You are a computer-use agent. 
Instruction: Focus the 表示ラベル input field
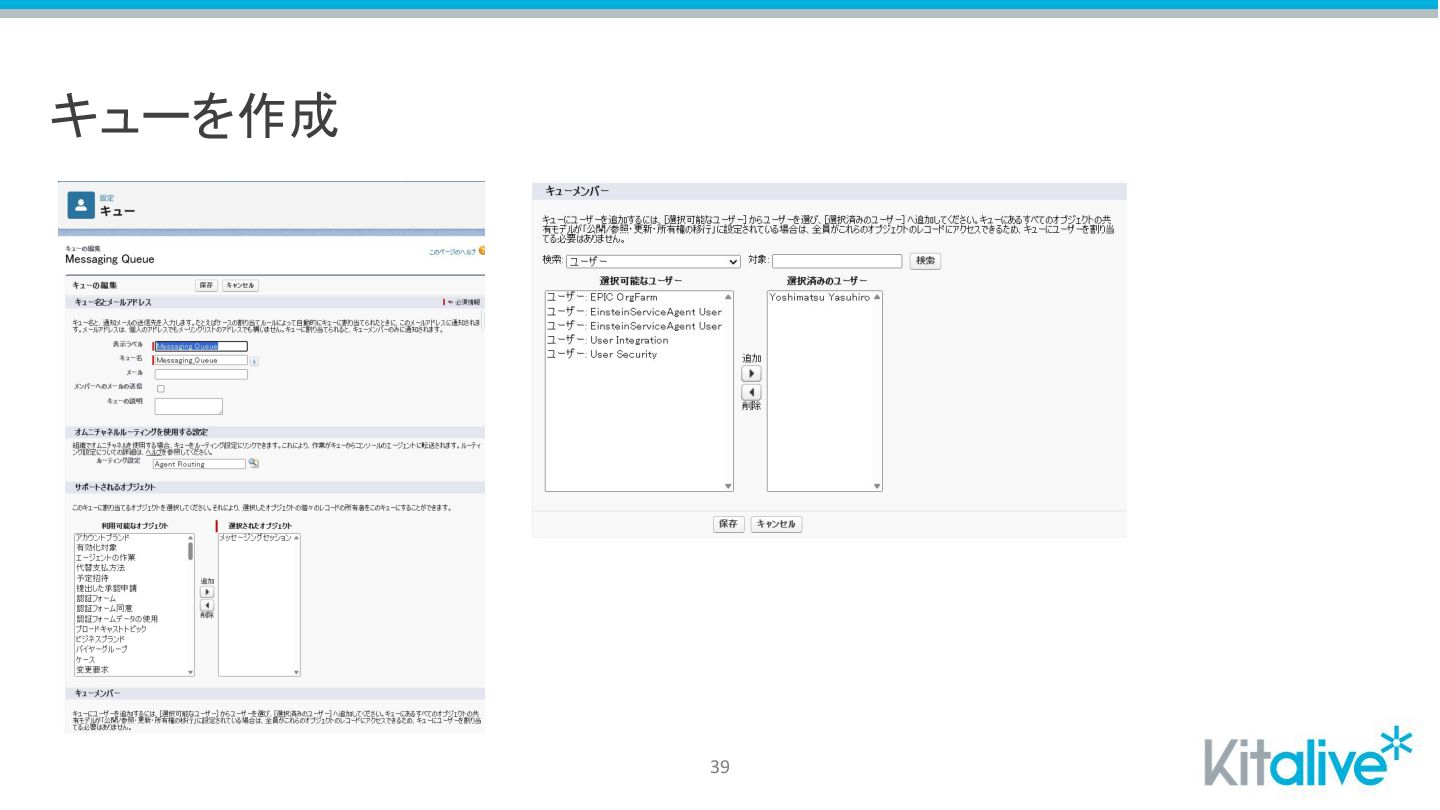coord(200,347)
